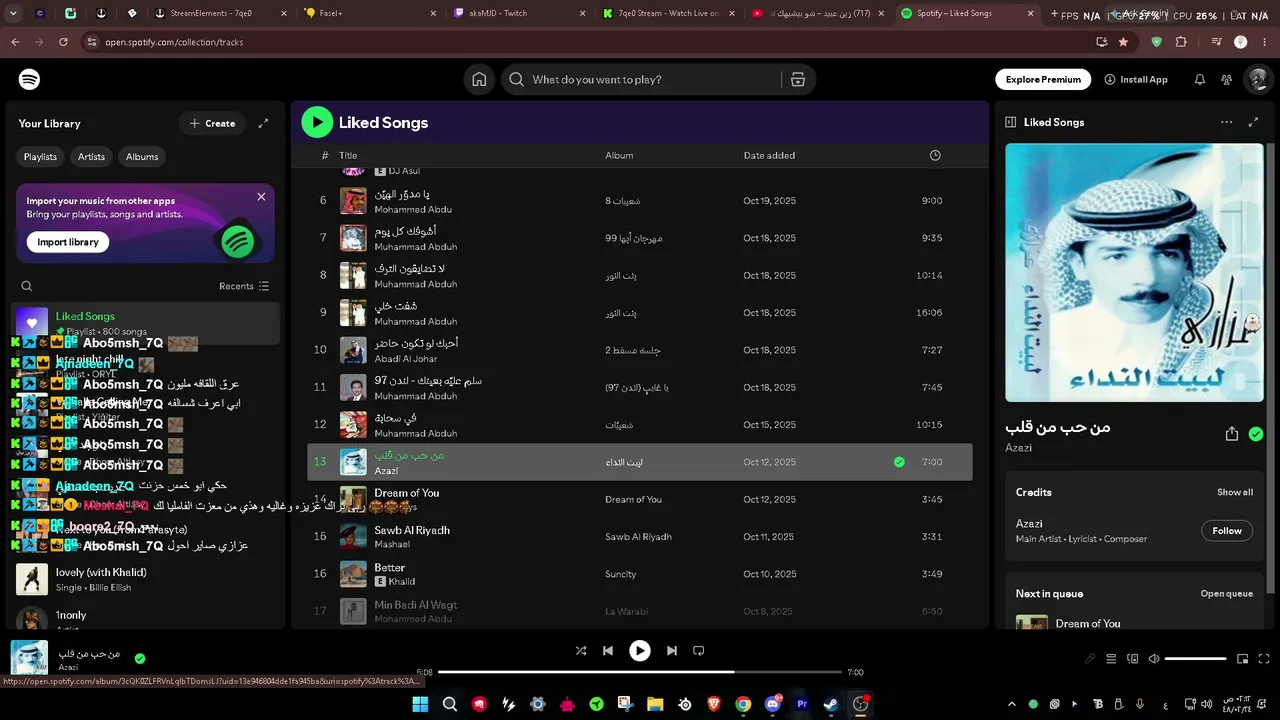Seek within the song progress bar
Image resolution: width=1280 pixels, height=720 pixels.
tap(639, 672)
